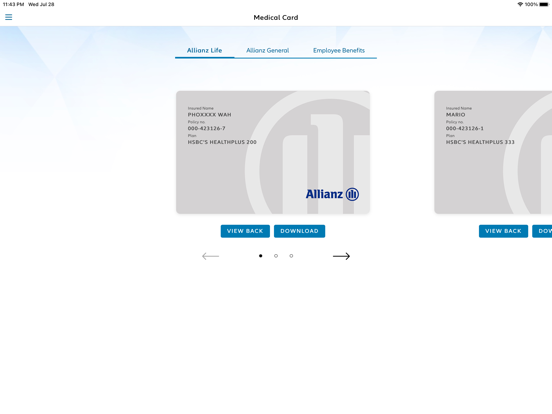Open the hamburger menu icon
Screen dimensions: 552x414
(x=8, y=17)
